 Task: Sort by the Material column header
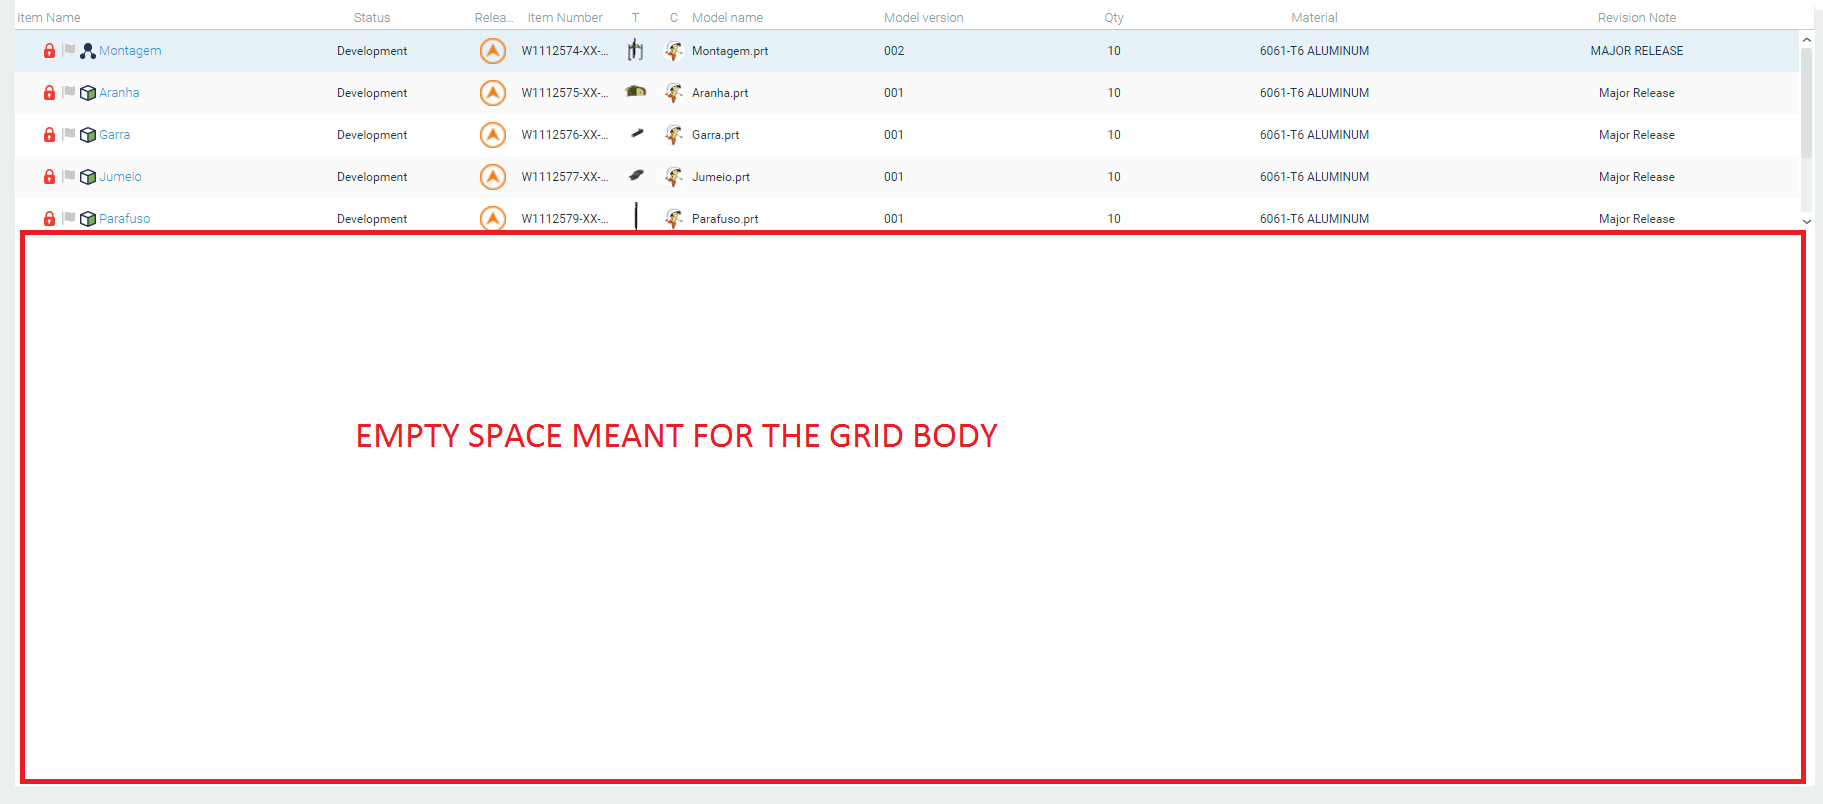pyautogui.click(x=1314, y=18)
